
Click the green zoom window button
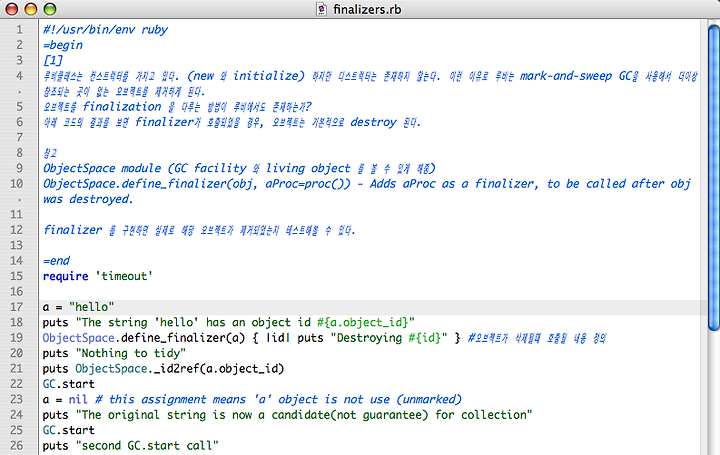pyautogui.click(x=50, y=9)
